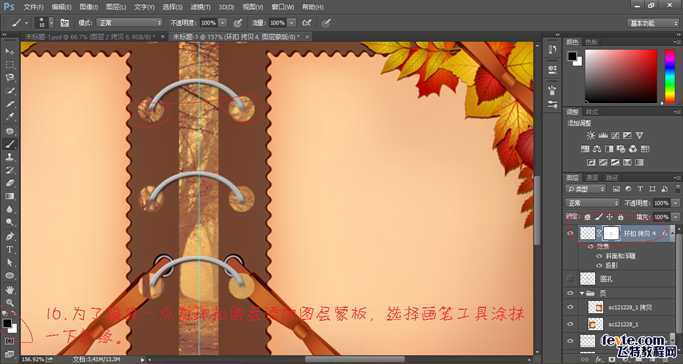
Task: Open the layer blend mode 正常 dropdown
Action: (x=592, y=203)
